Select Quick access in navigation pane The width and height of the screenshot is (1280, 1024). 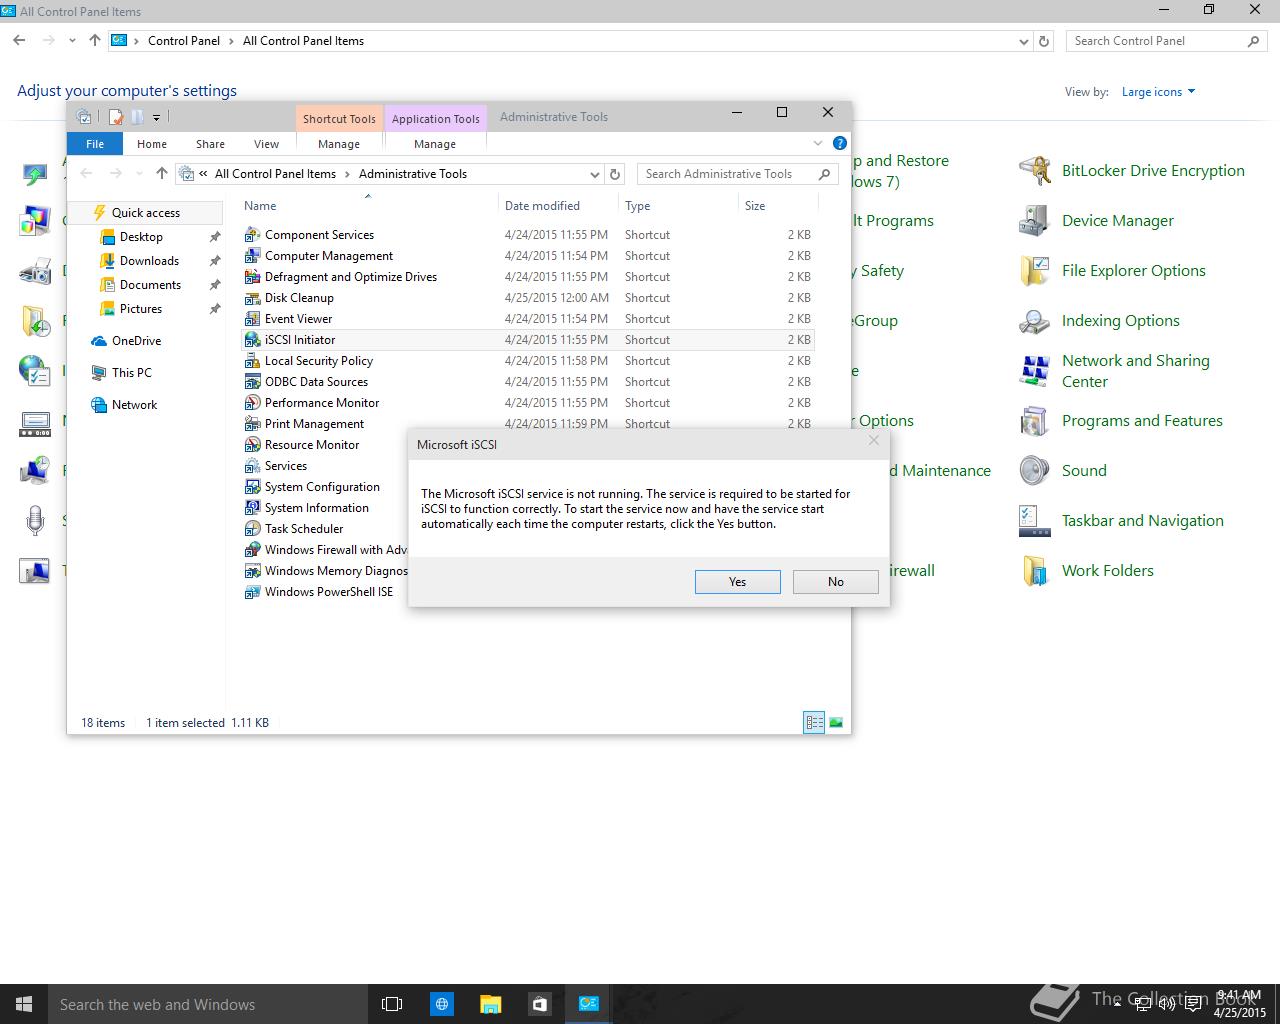(x=145, y=213)
